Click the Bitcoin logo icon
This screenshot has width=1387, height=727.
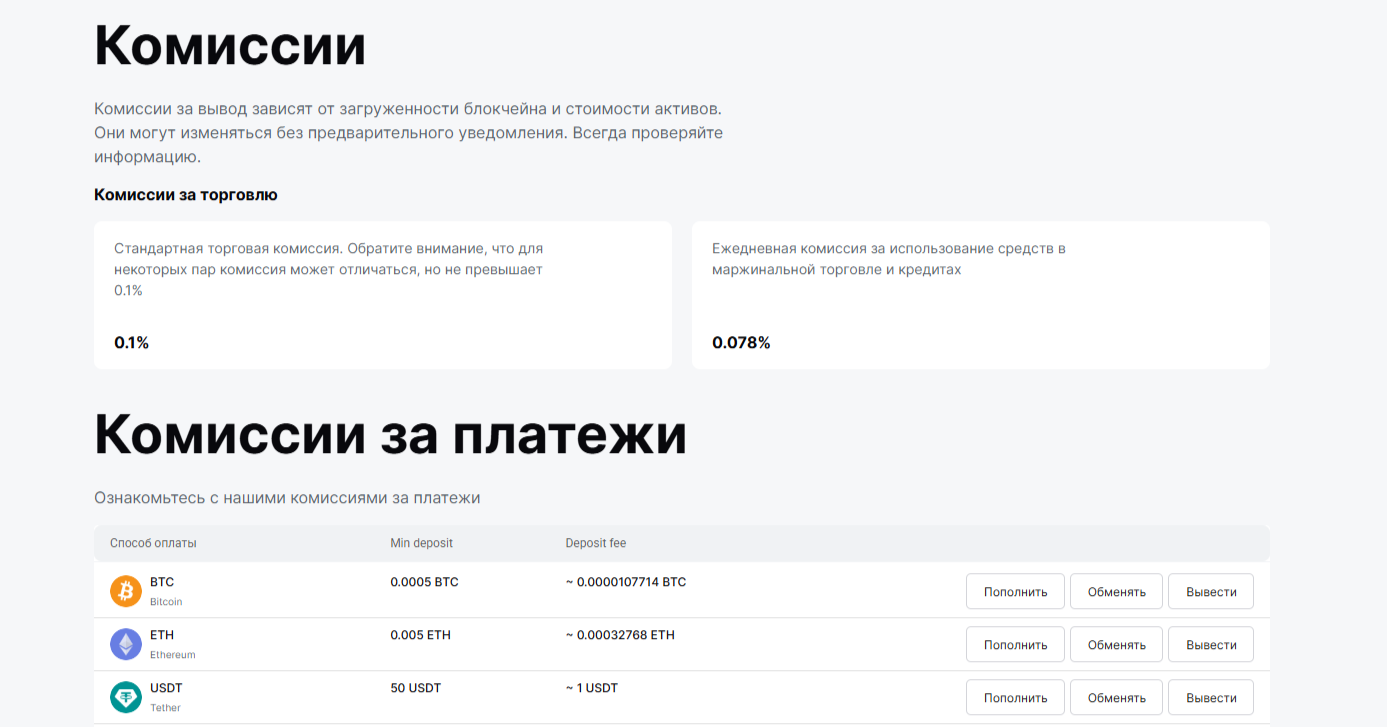click(126, 591)
